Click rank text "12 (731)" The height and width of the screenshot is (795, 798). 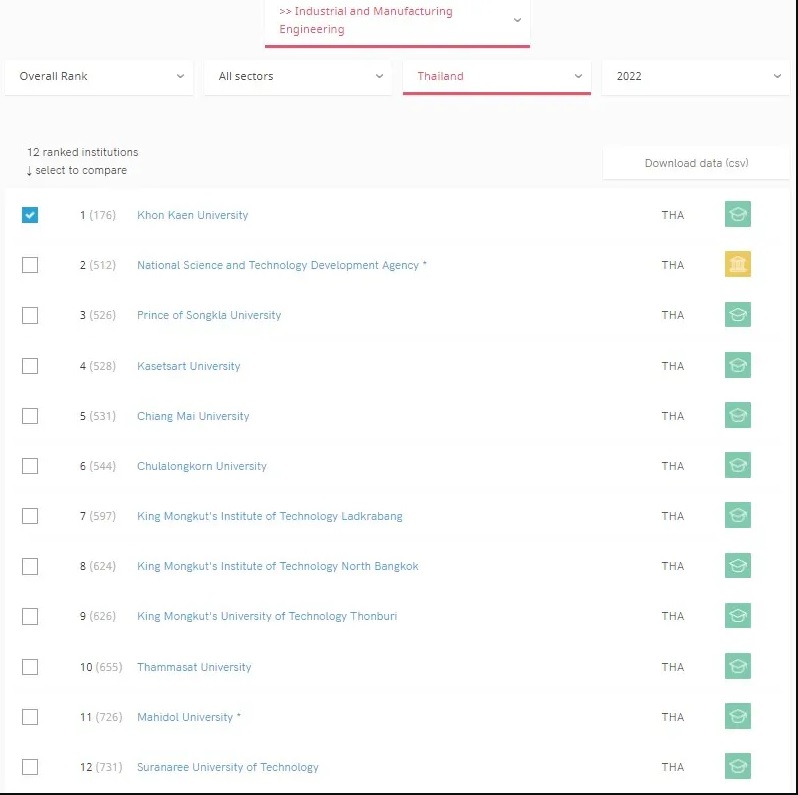click(101, 767)
